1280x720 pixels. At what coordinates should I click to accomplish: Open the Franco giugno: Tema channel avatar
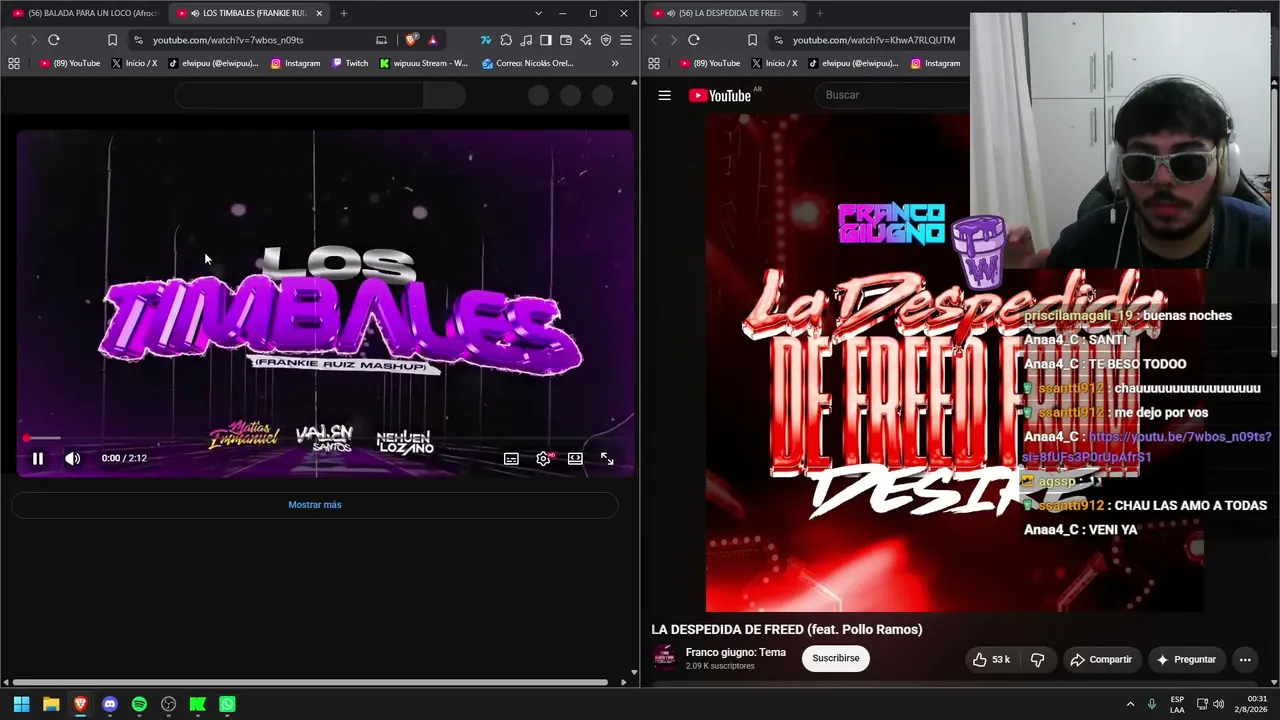(x=664, y=657)
